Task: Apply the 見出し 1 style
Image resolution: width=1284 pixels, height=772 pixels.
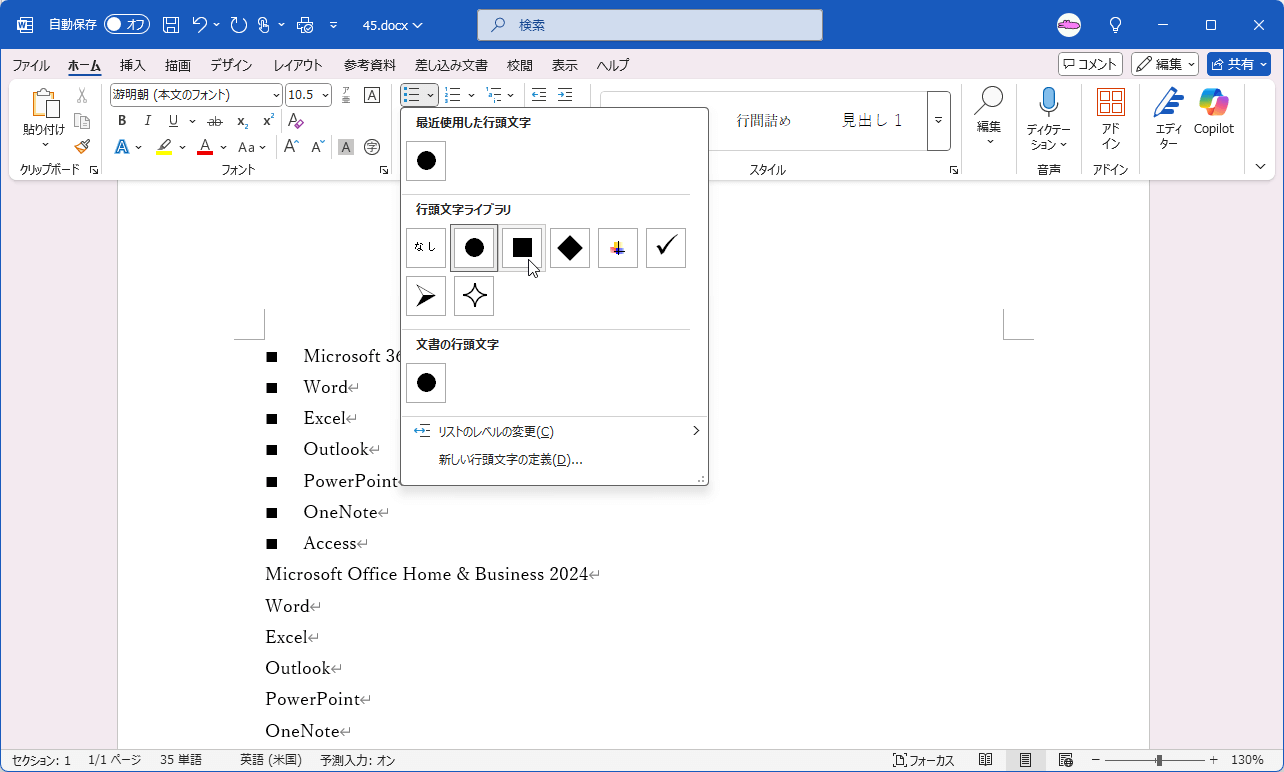Action: (x=872, y=120)
